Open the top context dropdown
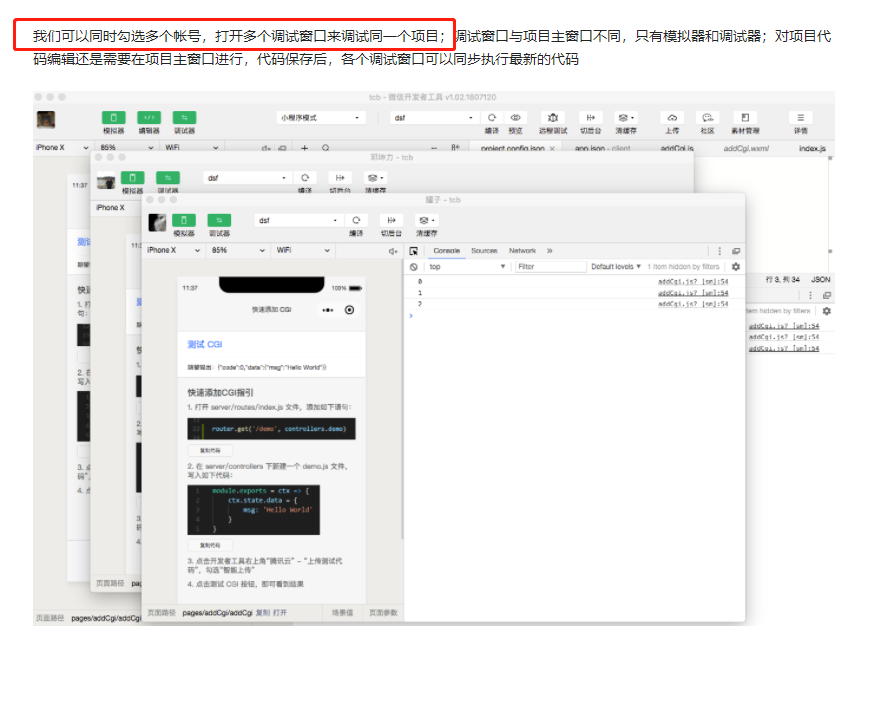880x711 pixels. tap(467, 267)
